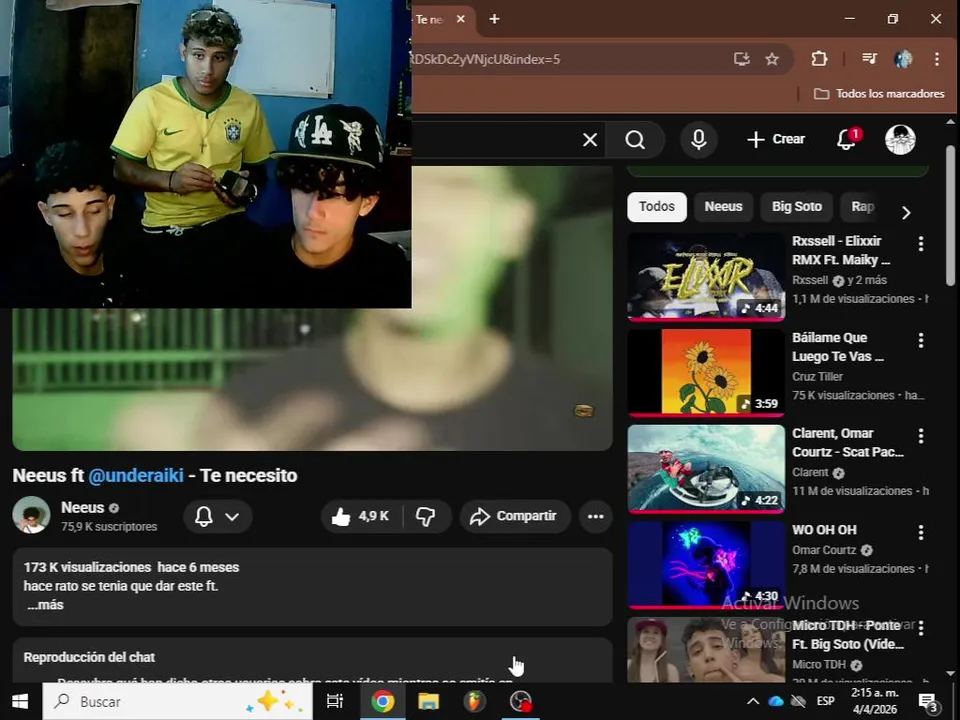Screen dimensions: 960x720
Task: Open subscription notification bell dropdown
Action: click(217, 517)
